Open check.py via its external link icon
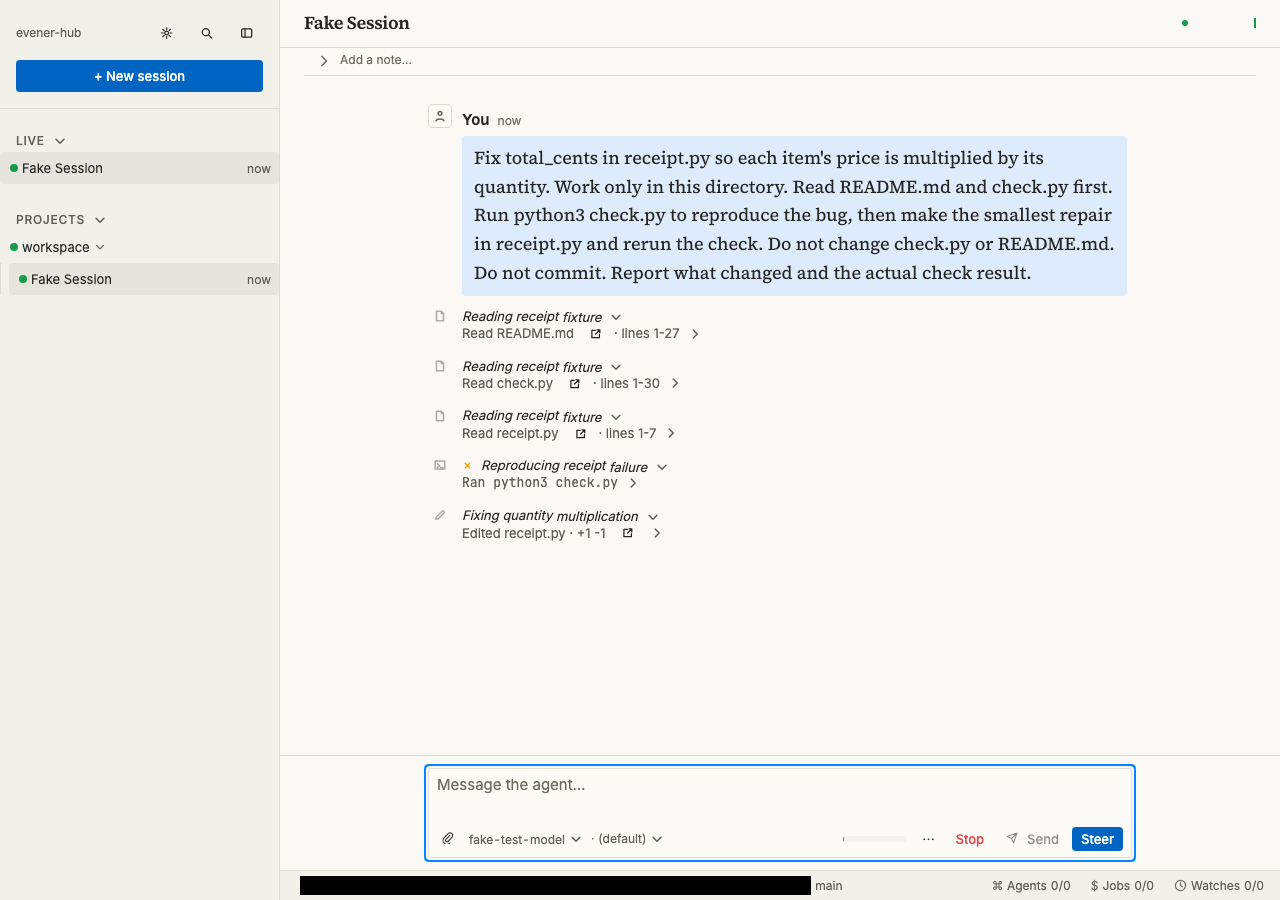Viewport: 1280px width, 900px height. point(575,384)
